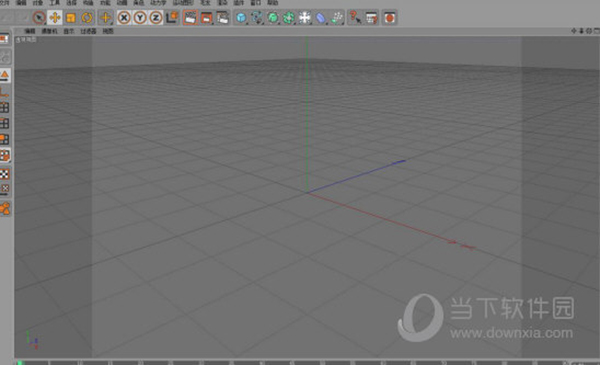Click the green timeline playhead marker

click(20, 362)
